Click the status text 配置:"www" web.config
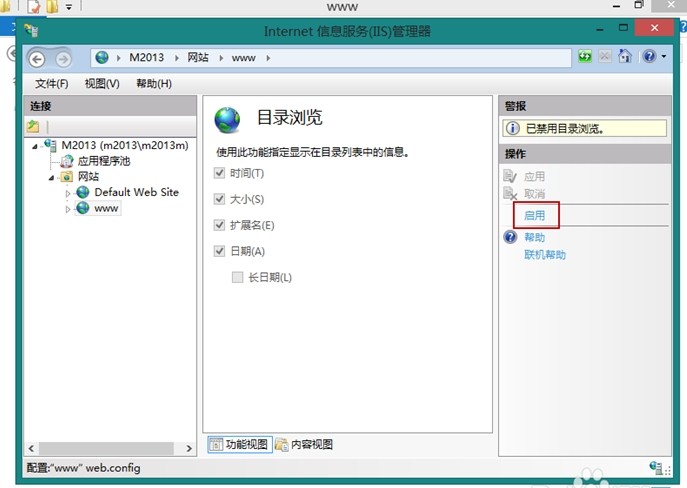Screen dimensions: 687x488 click(83, 468)
